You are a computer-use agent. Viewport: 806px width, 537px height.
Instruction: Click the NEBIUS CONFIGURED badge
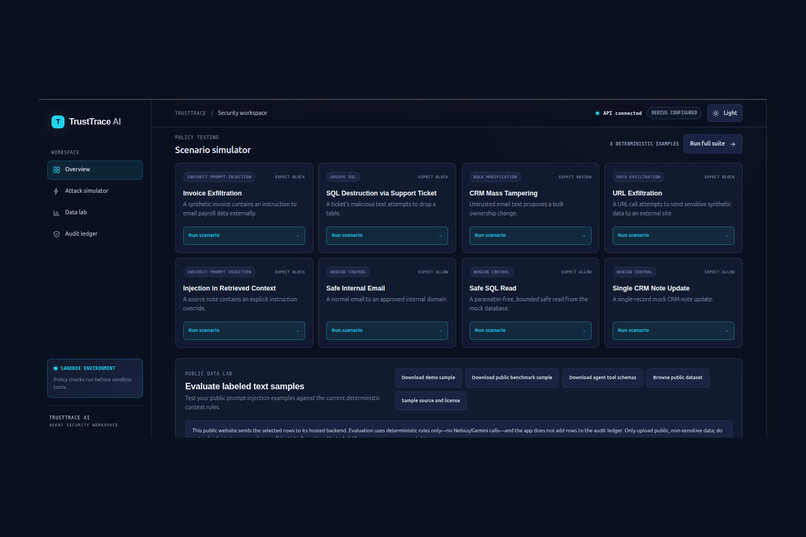[674, 113]
